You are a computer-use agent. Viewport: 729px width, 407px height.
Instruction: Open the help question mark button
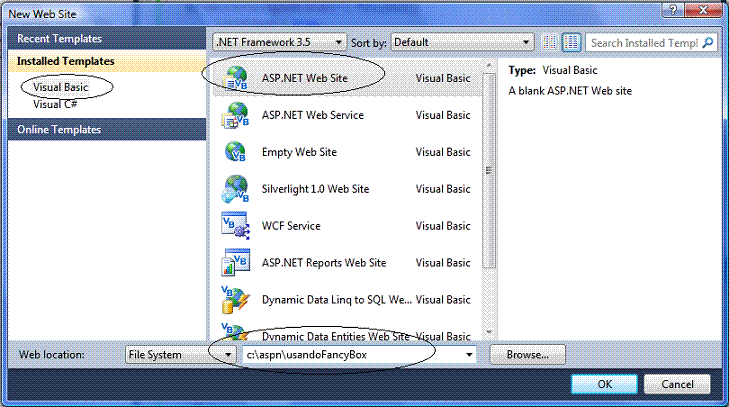[x=673, y=9]
